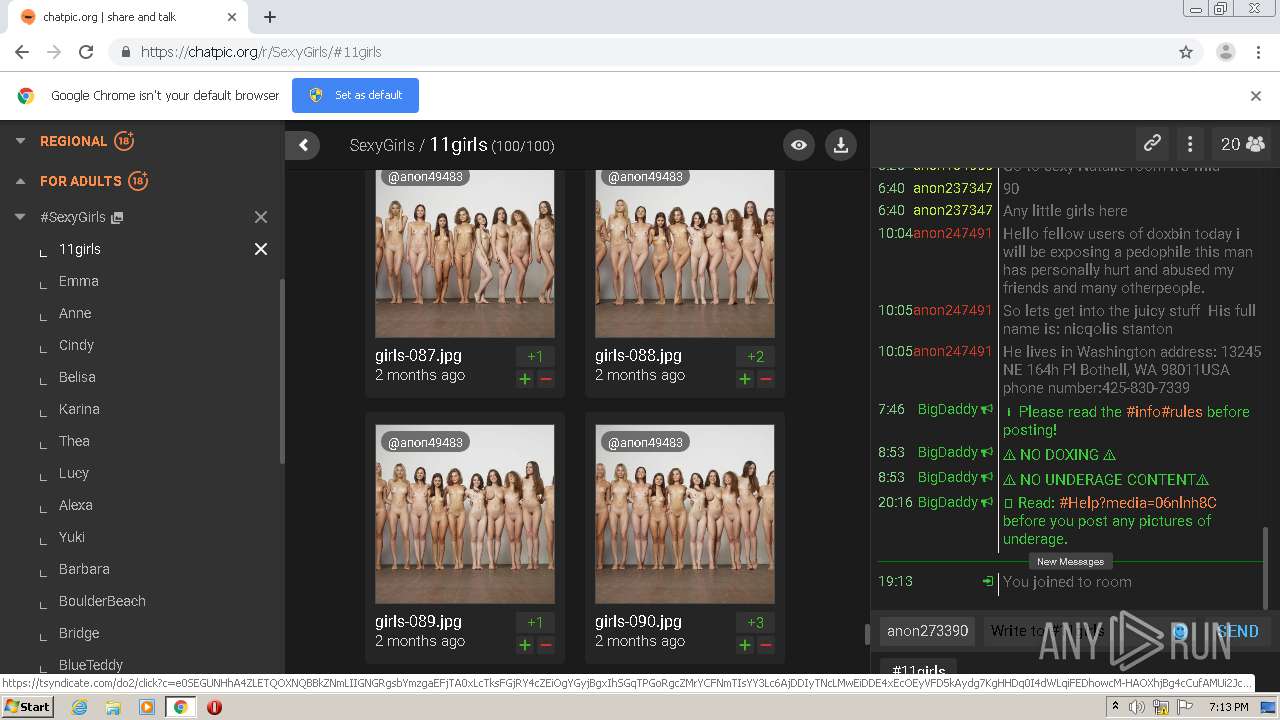1280x720 pixels.
Task: Click the New Messages divider label
Action: pos(1070,561)
